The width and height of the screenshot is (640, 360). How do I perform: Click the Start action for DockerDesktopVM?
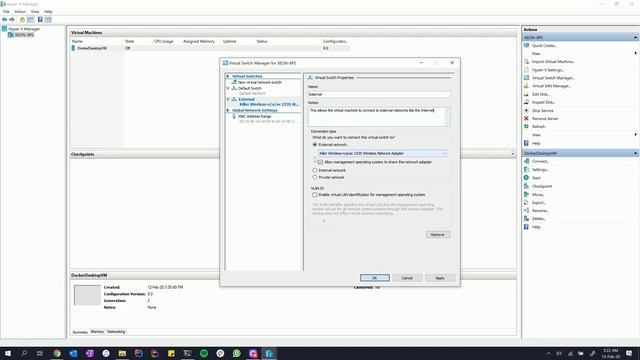pyautogui.click(x=536, y=178)
